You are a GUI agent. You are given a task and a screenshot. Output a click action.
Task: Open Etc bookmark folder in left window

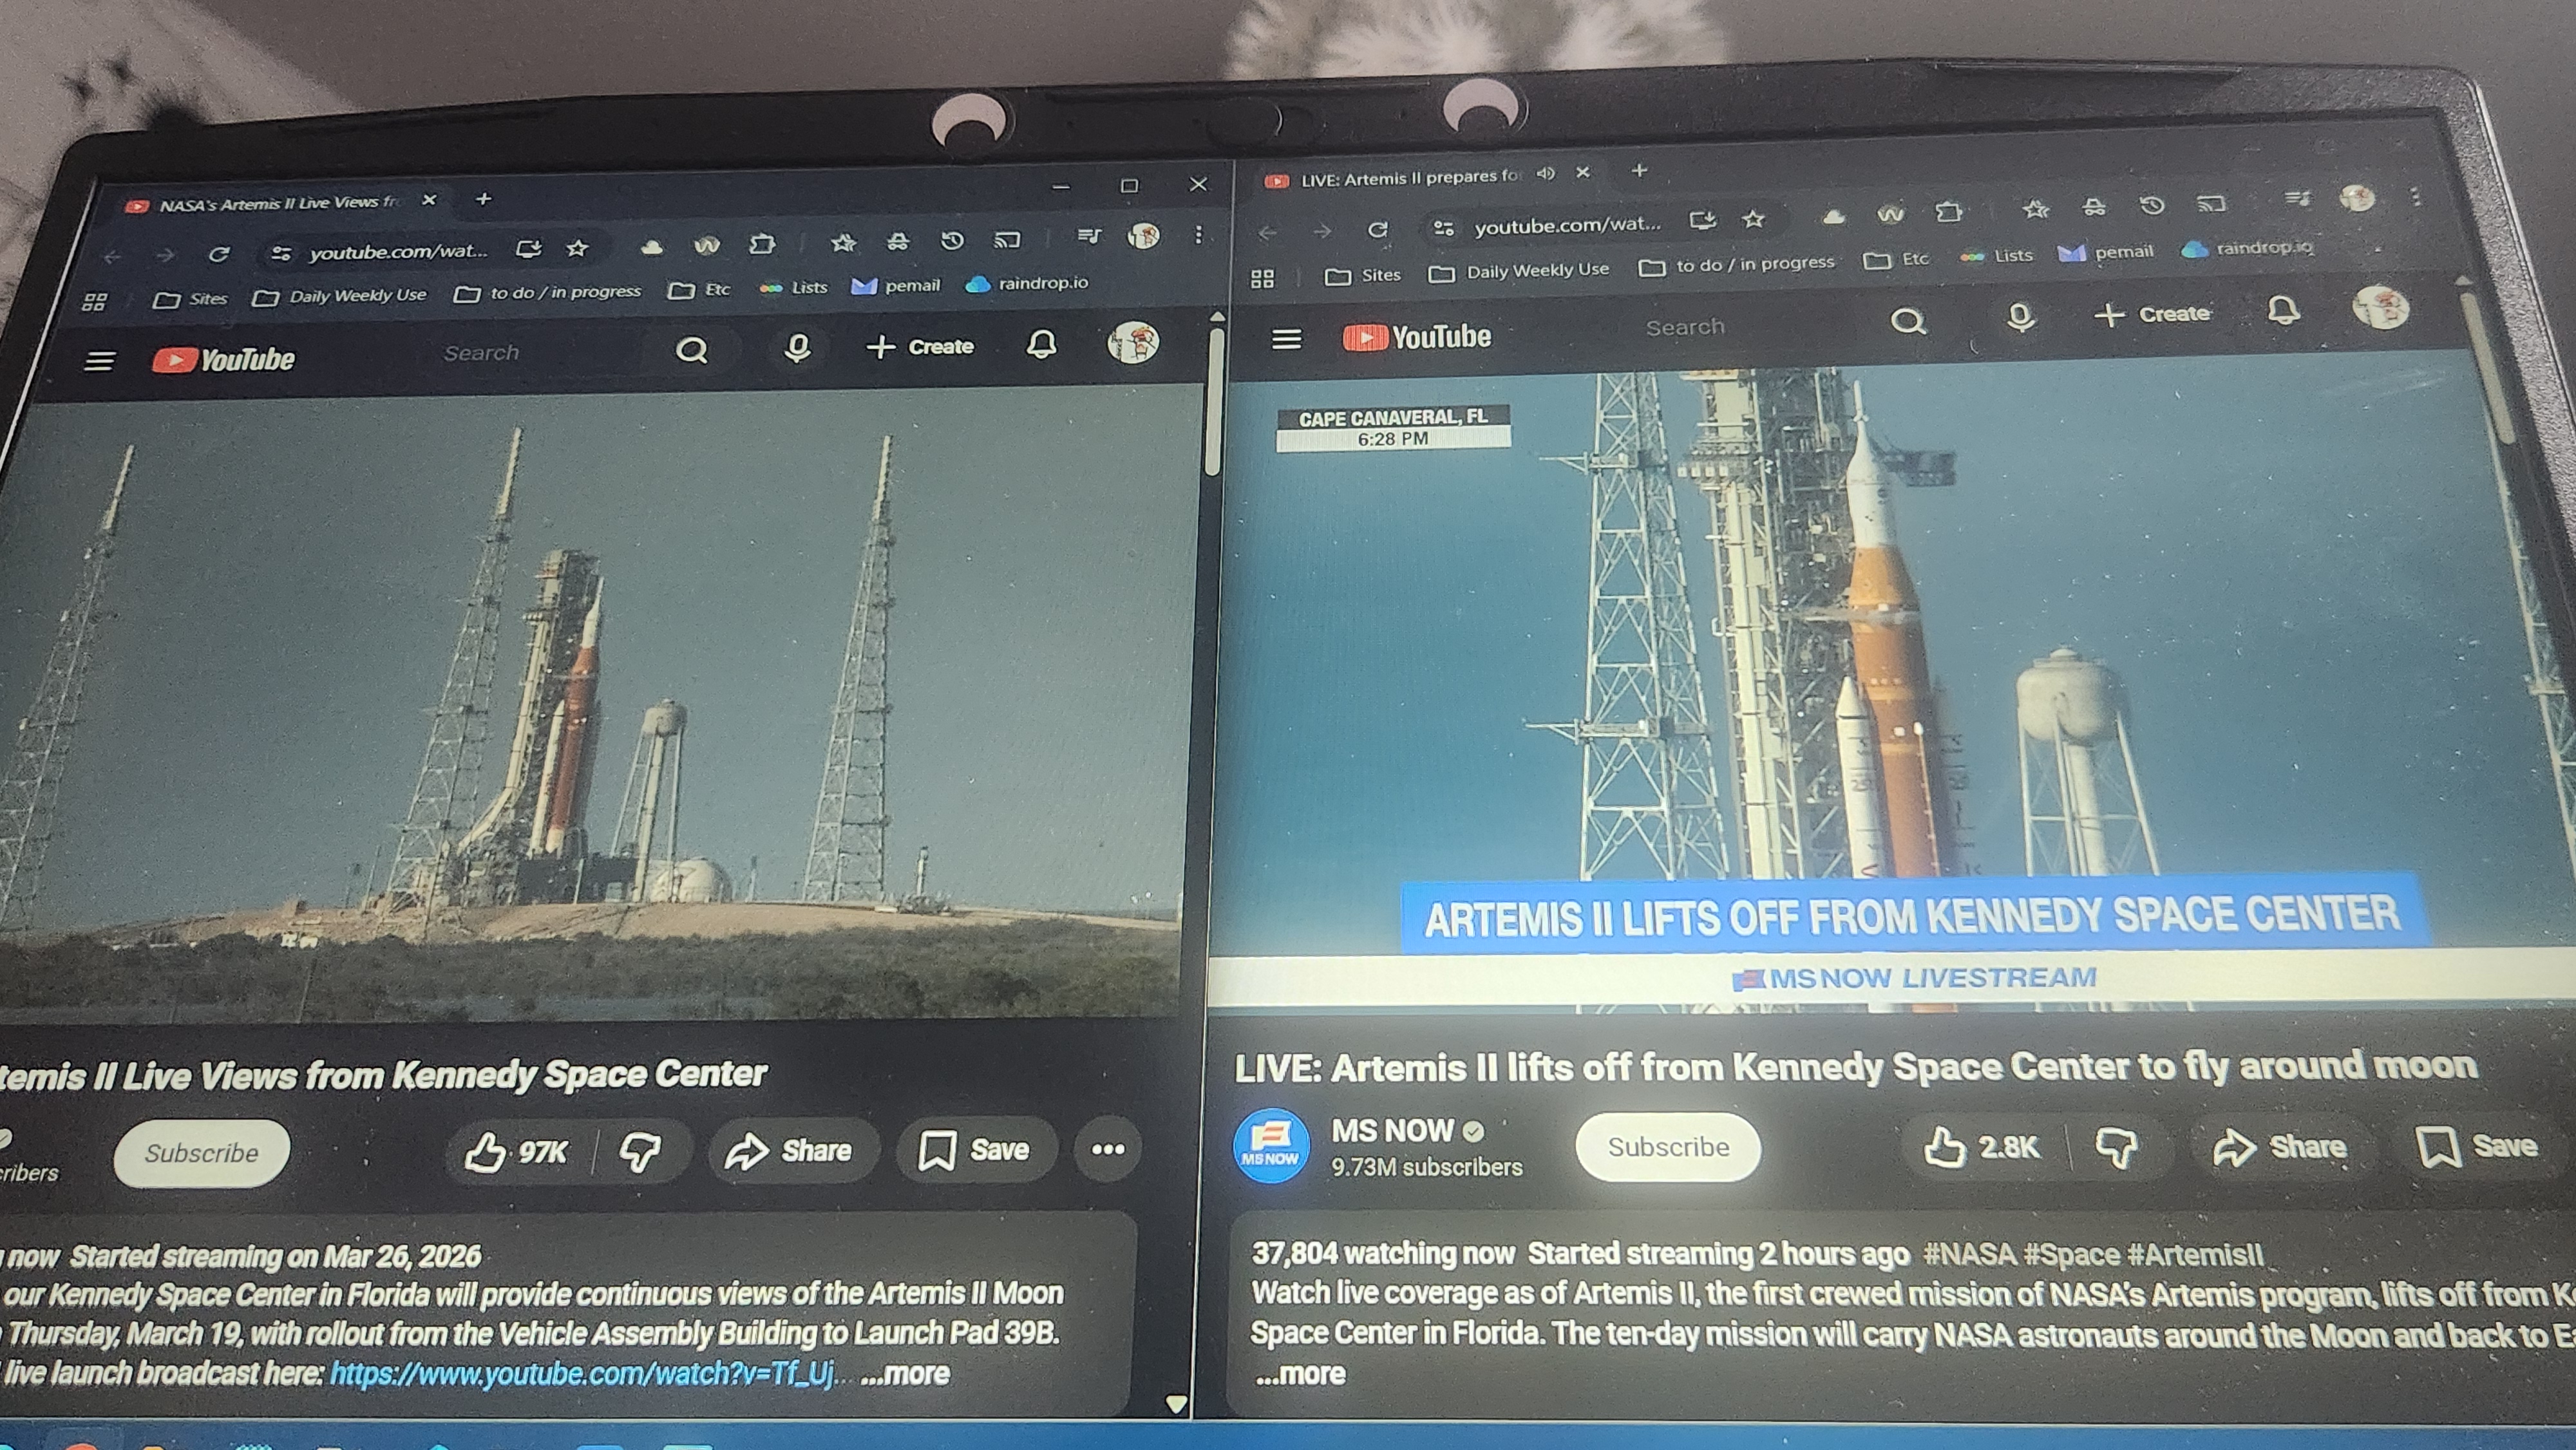[x=699, y=290]
